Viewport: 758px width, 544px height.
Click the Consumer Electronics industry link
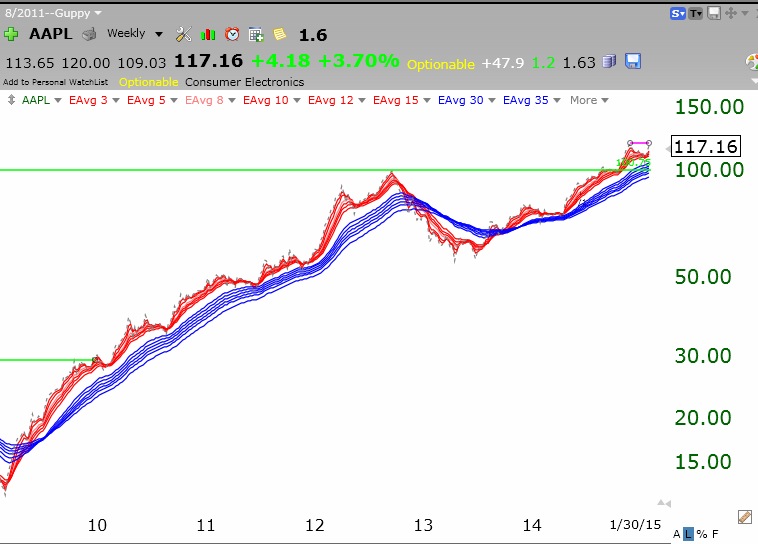coord(245,82)
